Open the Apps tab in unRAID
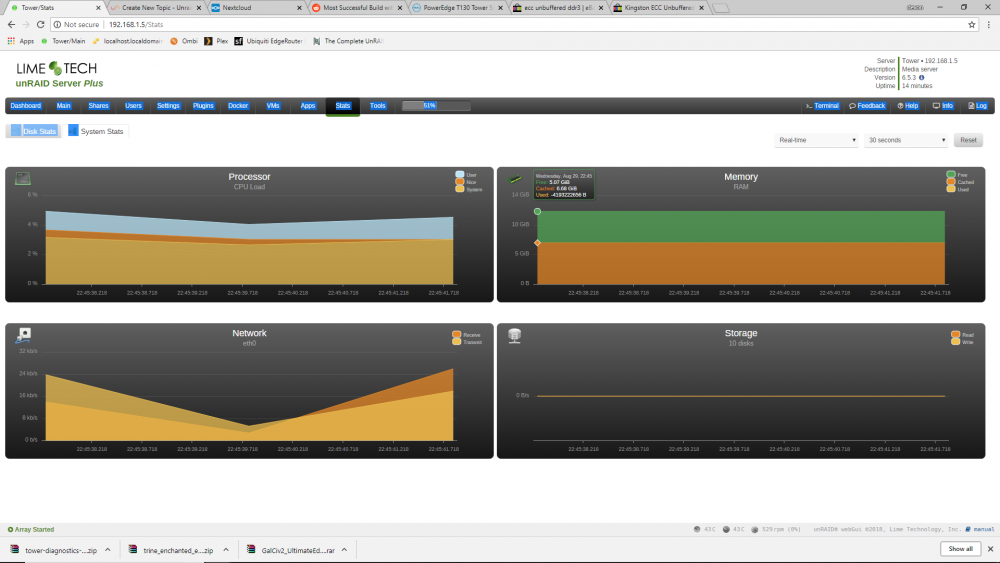This screenshot has height=563, width=1000. (x=308, y=106)
